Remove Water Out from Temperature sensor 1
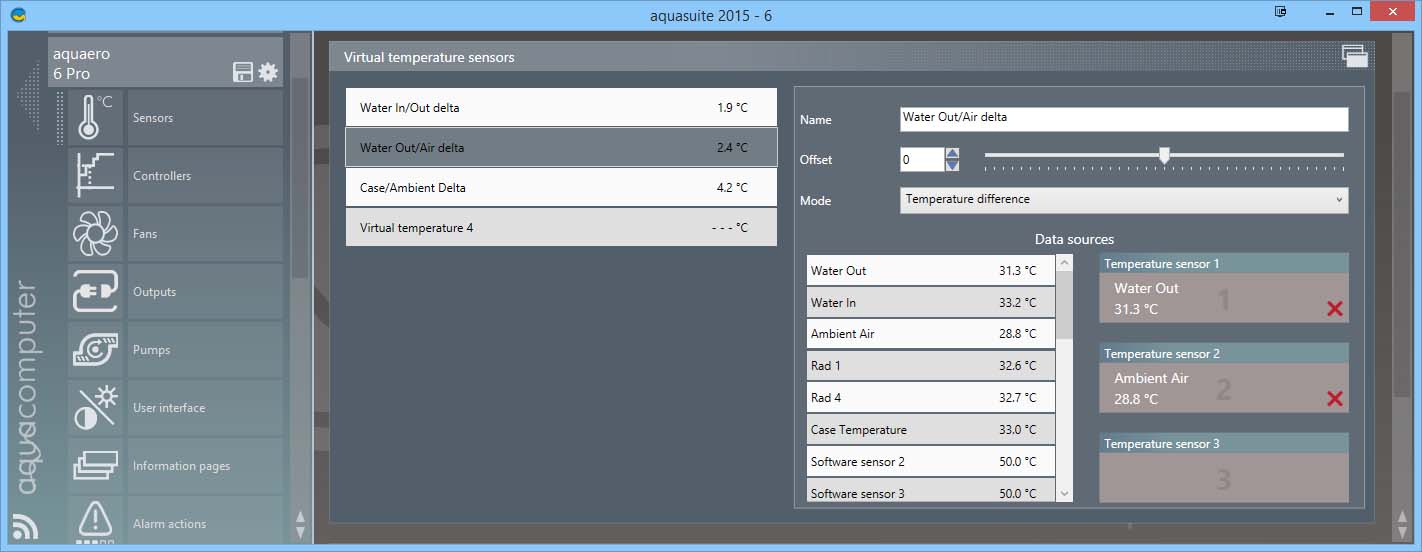 click(1334, 309)
